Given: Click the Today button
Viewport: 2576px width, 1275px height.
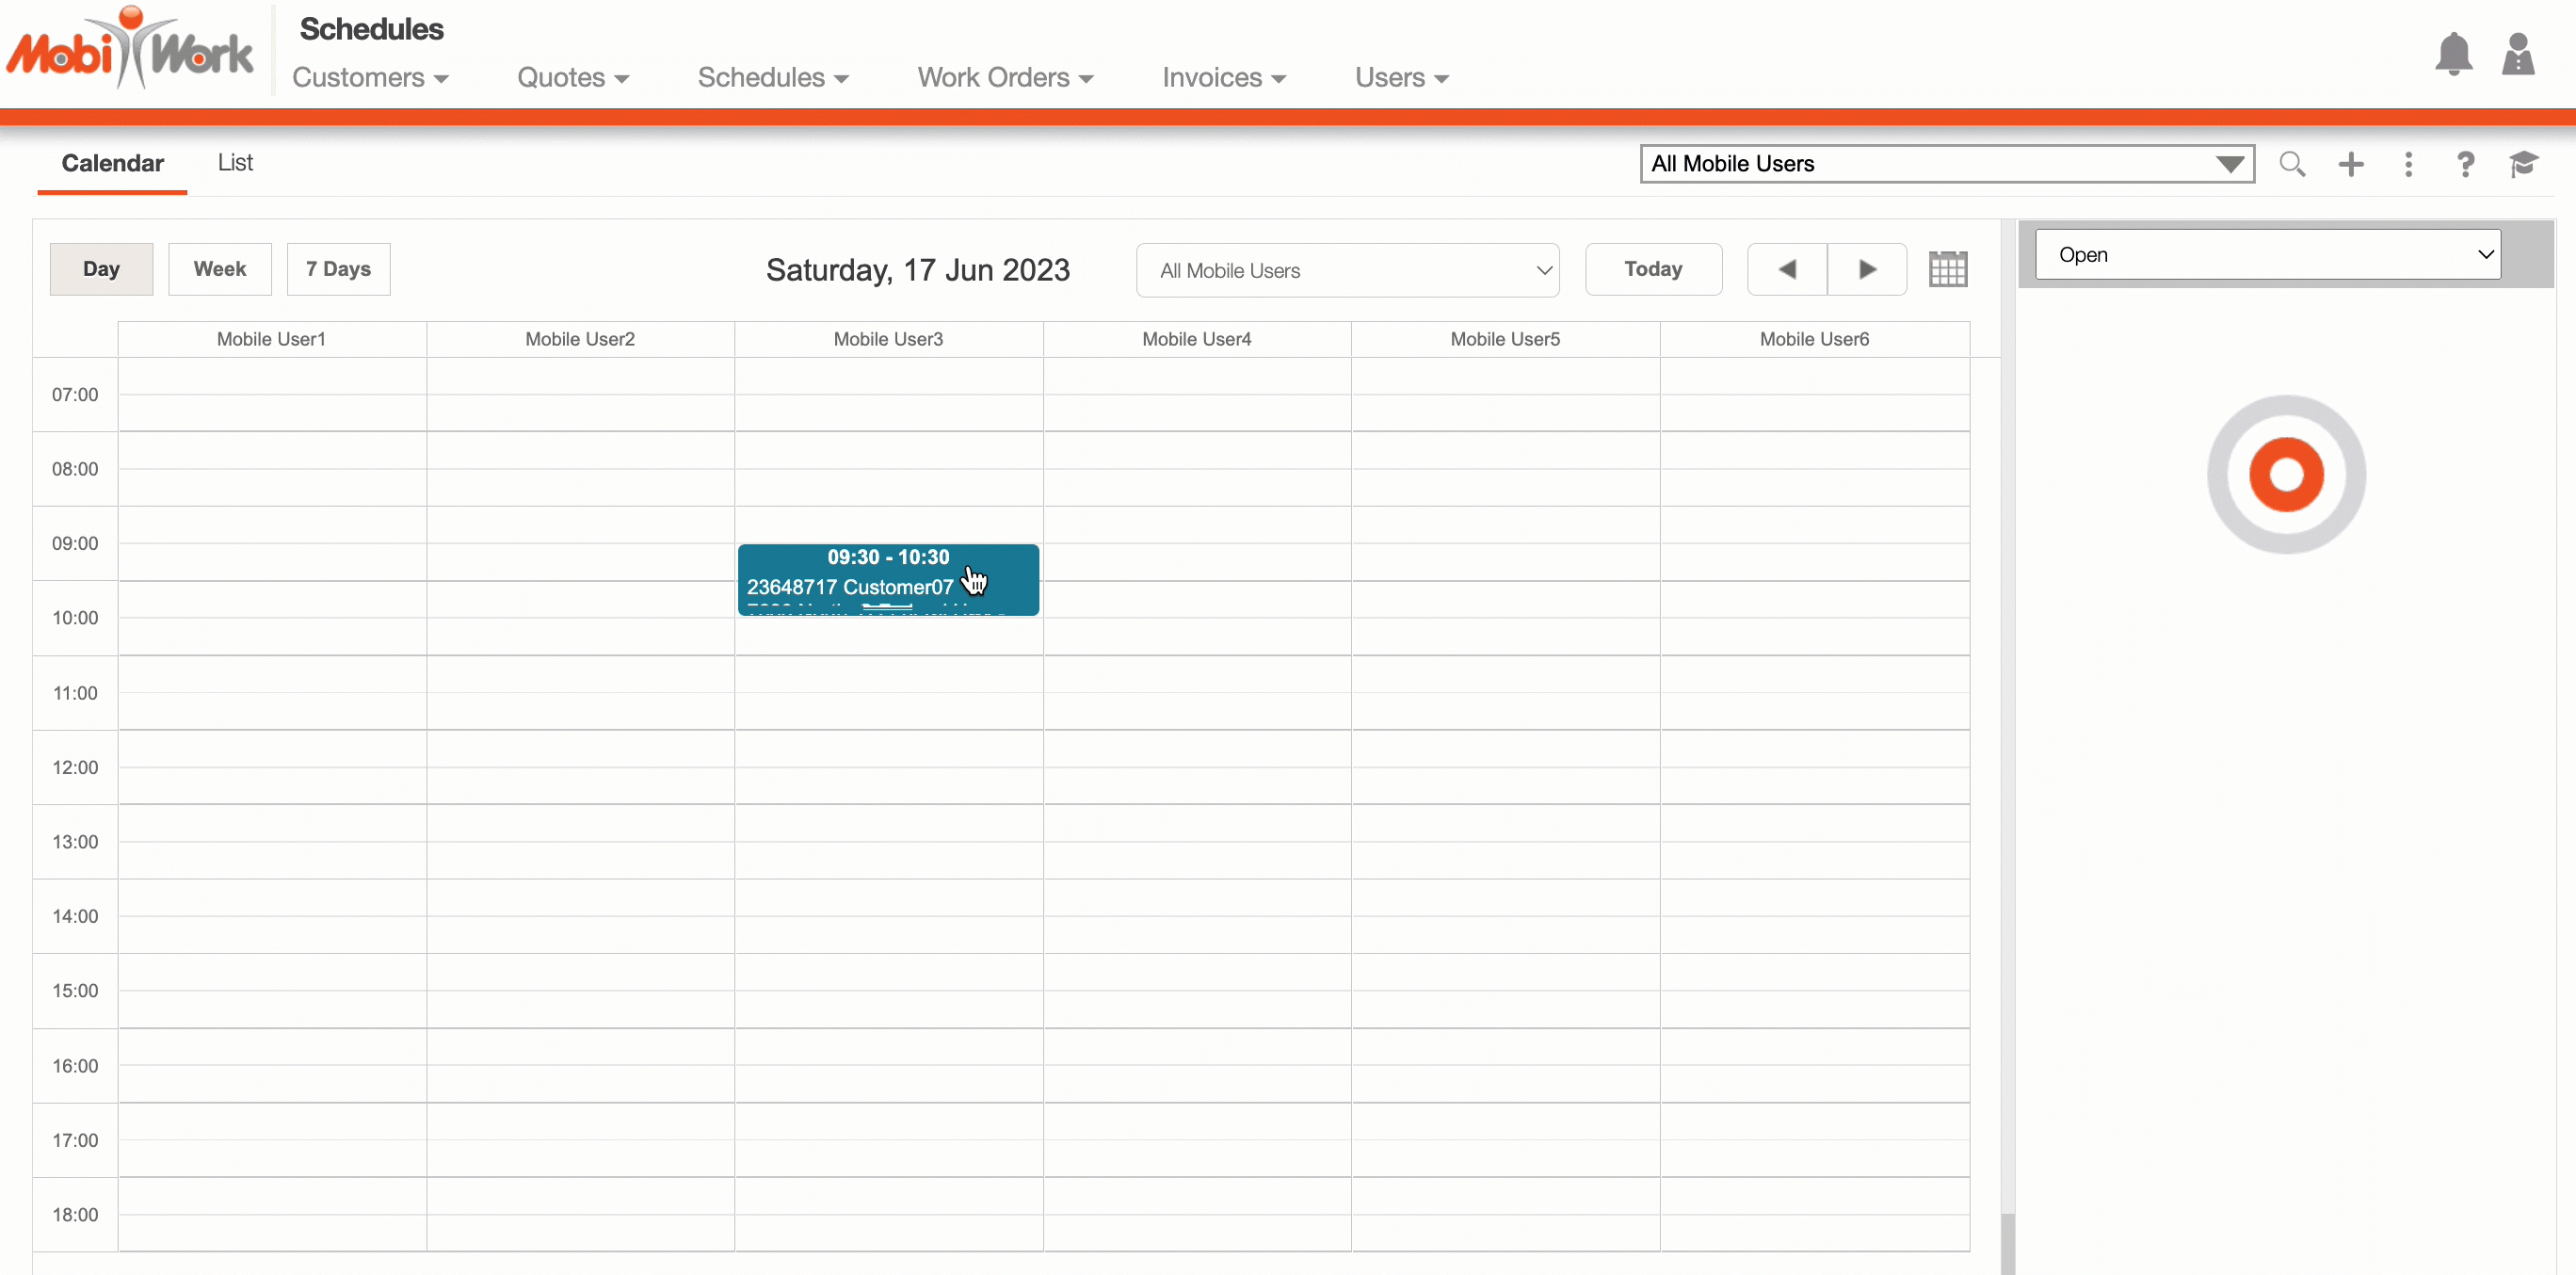Looking at the screenshot, I should 1653,269.
